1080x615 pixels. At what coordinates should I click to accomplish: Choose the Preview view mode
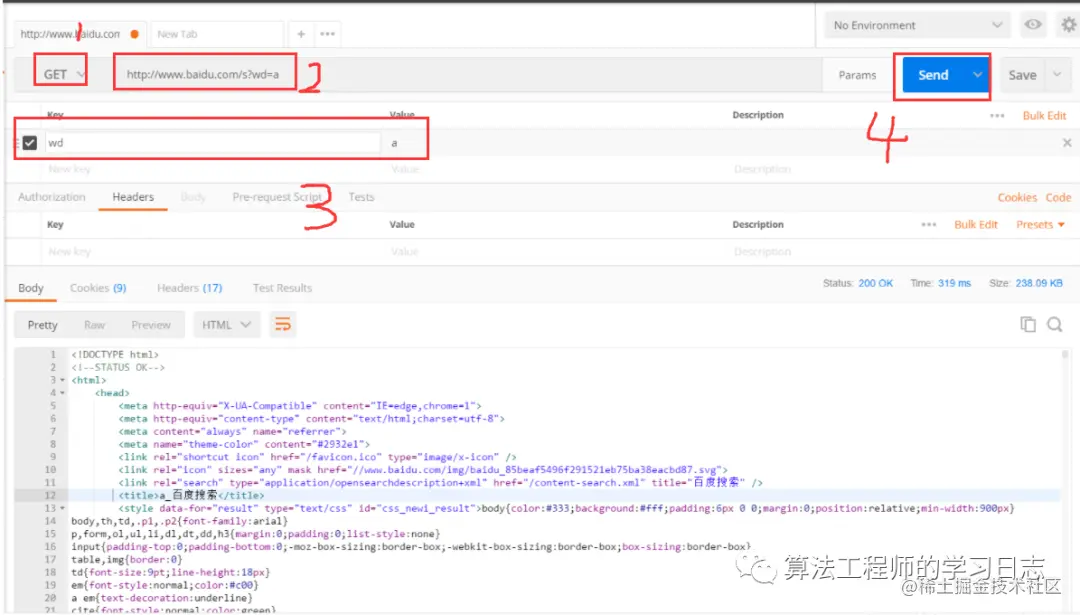[x=151, y=325]
